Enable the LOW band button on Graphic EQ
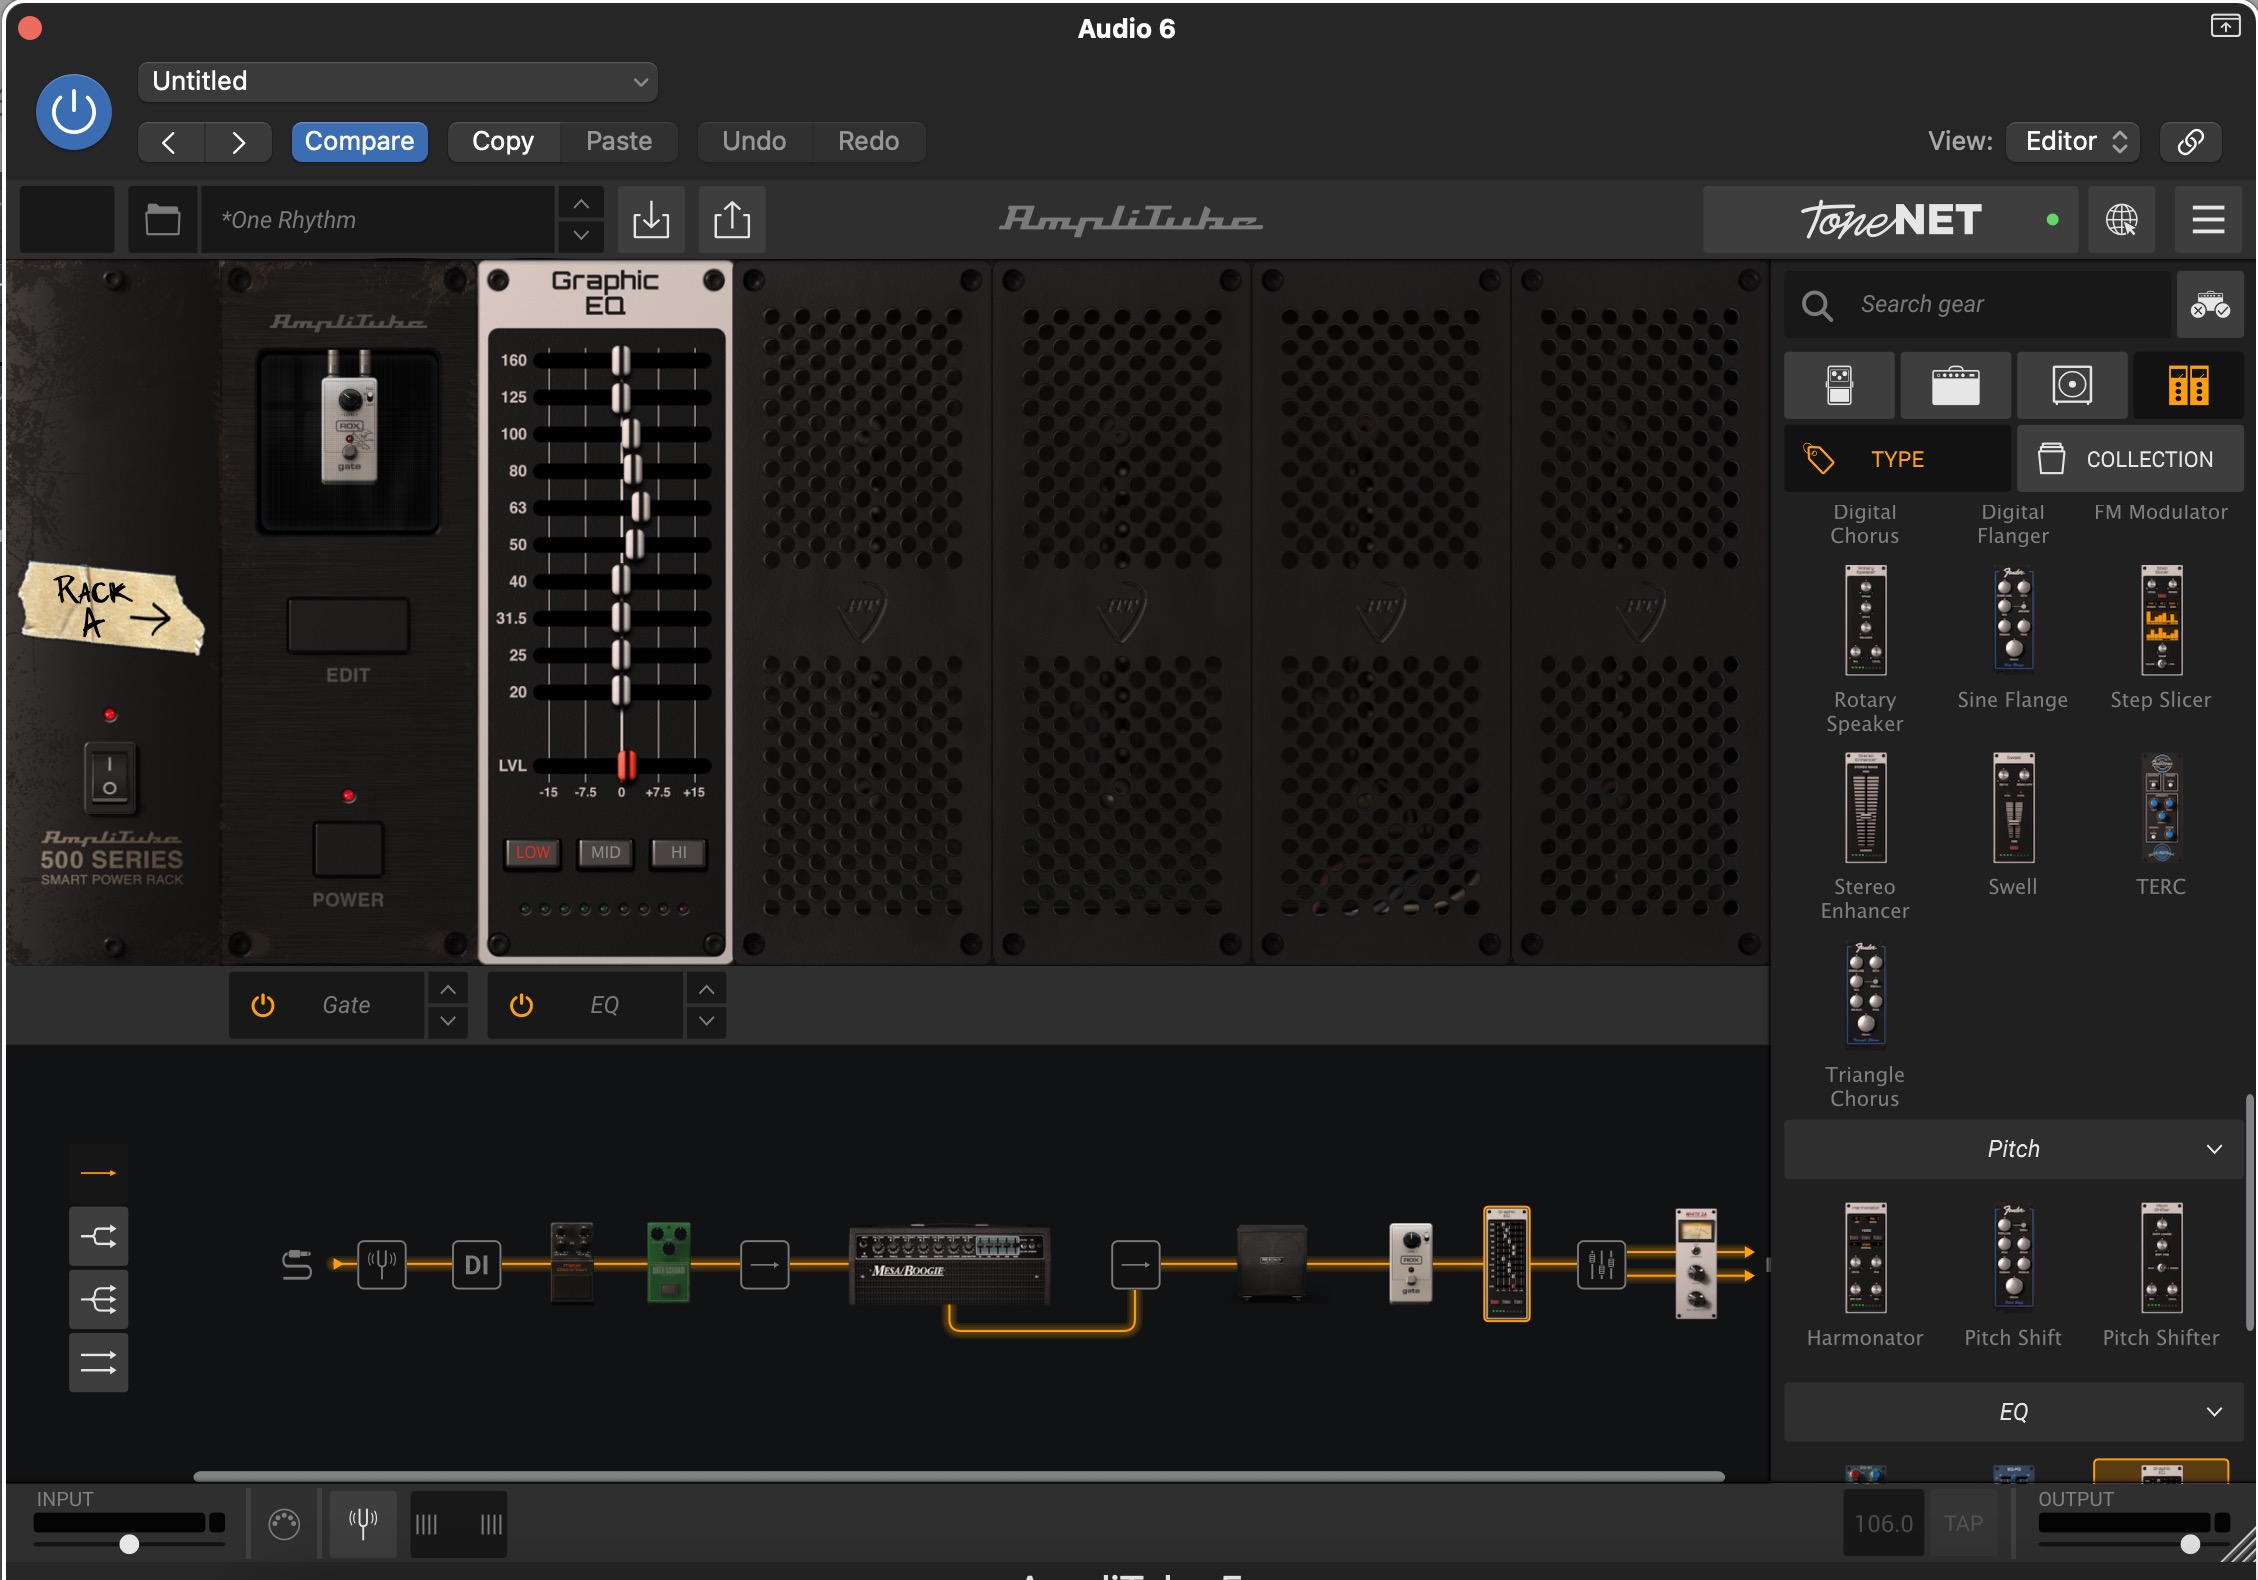The width and height of the screenshot is (2258, 1580). (532, 853)
